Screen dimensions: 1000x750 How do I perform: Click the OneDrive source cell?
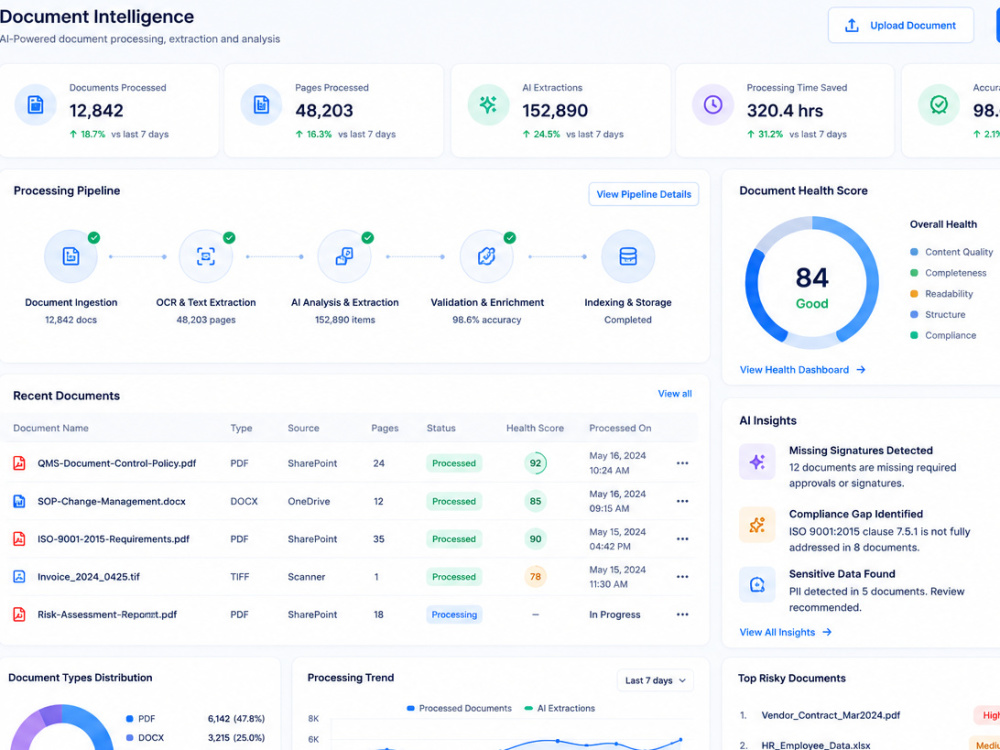[309, 501]
